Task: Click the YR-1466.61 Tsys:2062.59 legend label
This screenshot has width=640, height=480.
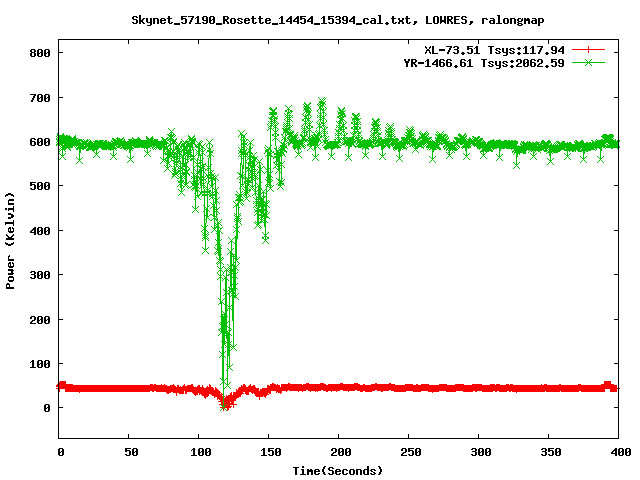Action: pyautogui.click(x=484, y=63)
